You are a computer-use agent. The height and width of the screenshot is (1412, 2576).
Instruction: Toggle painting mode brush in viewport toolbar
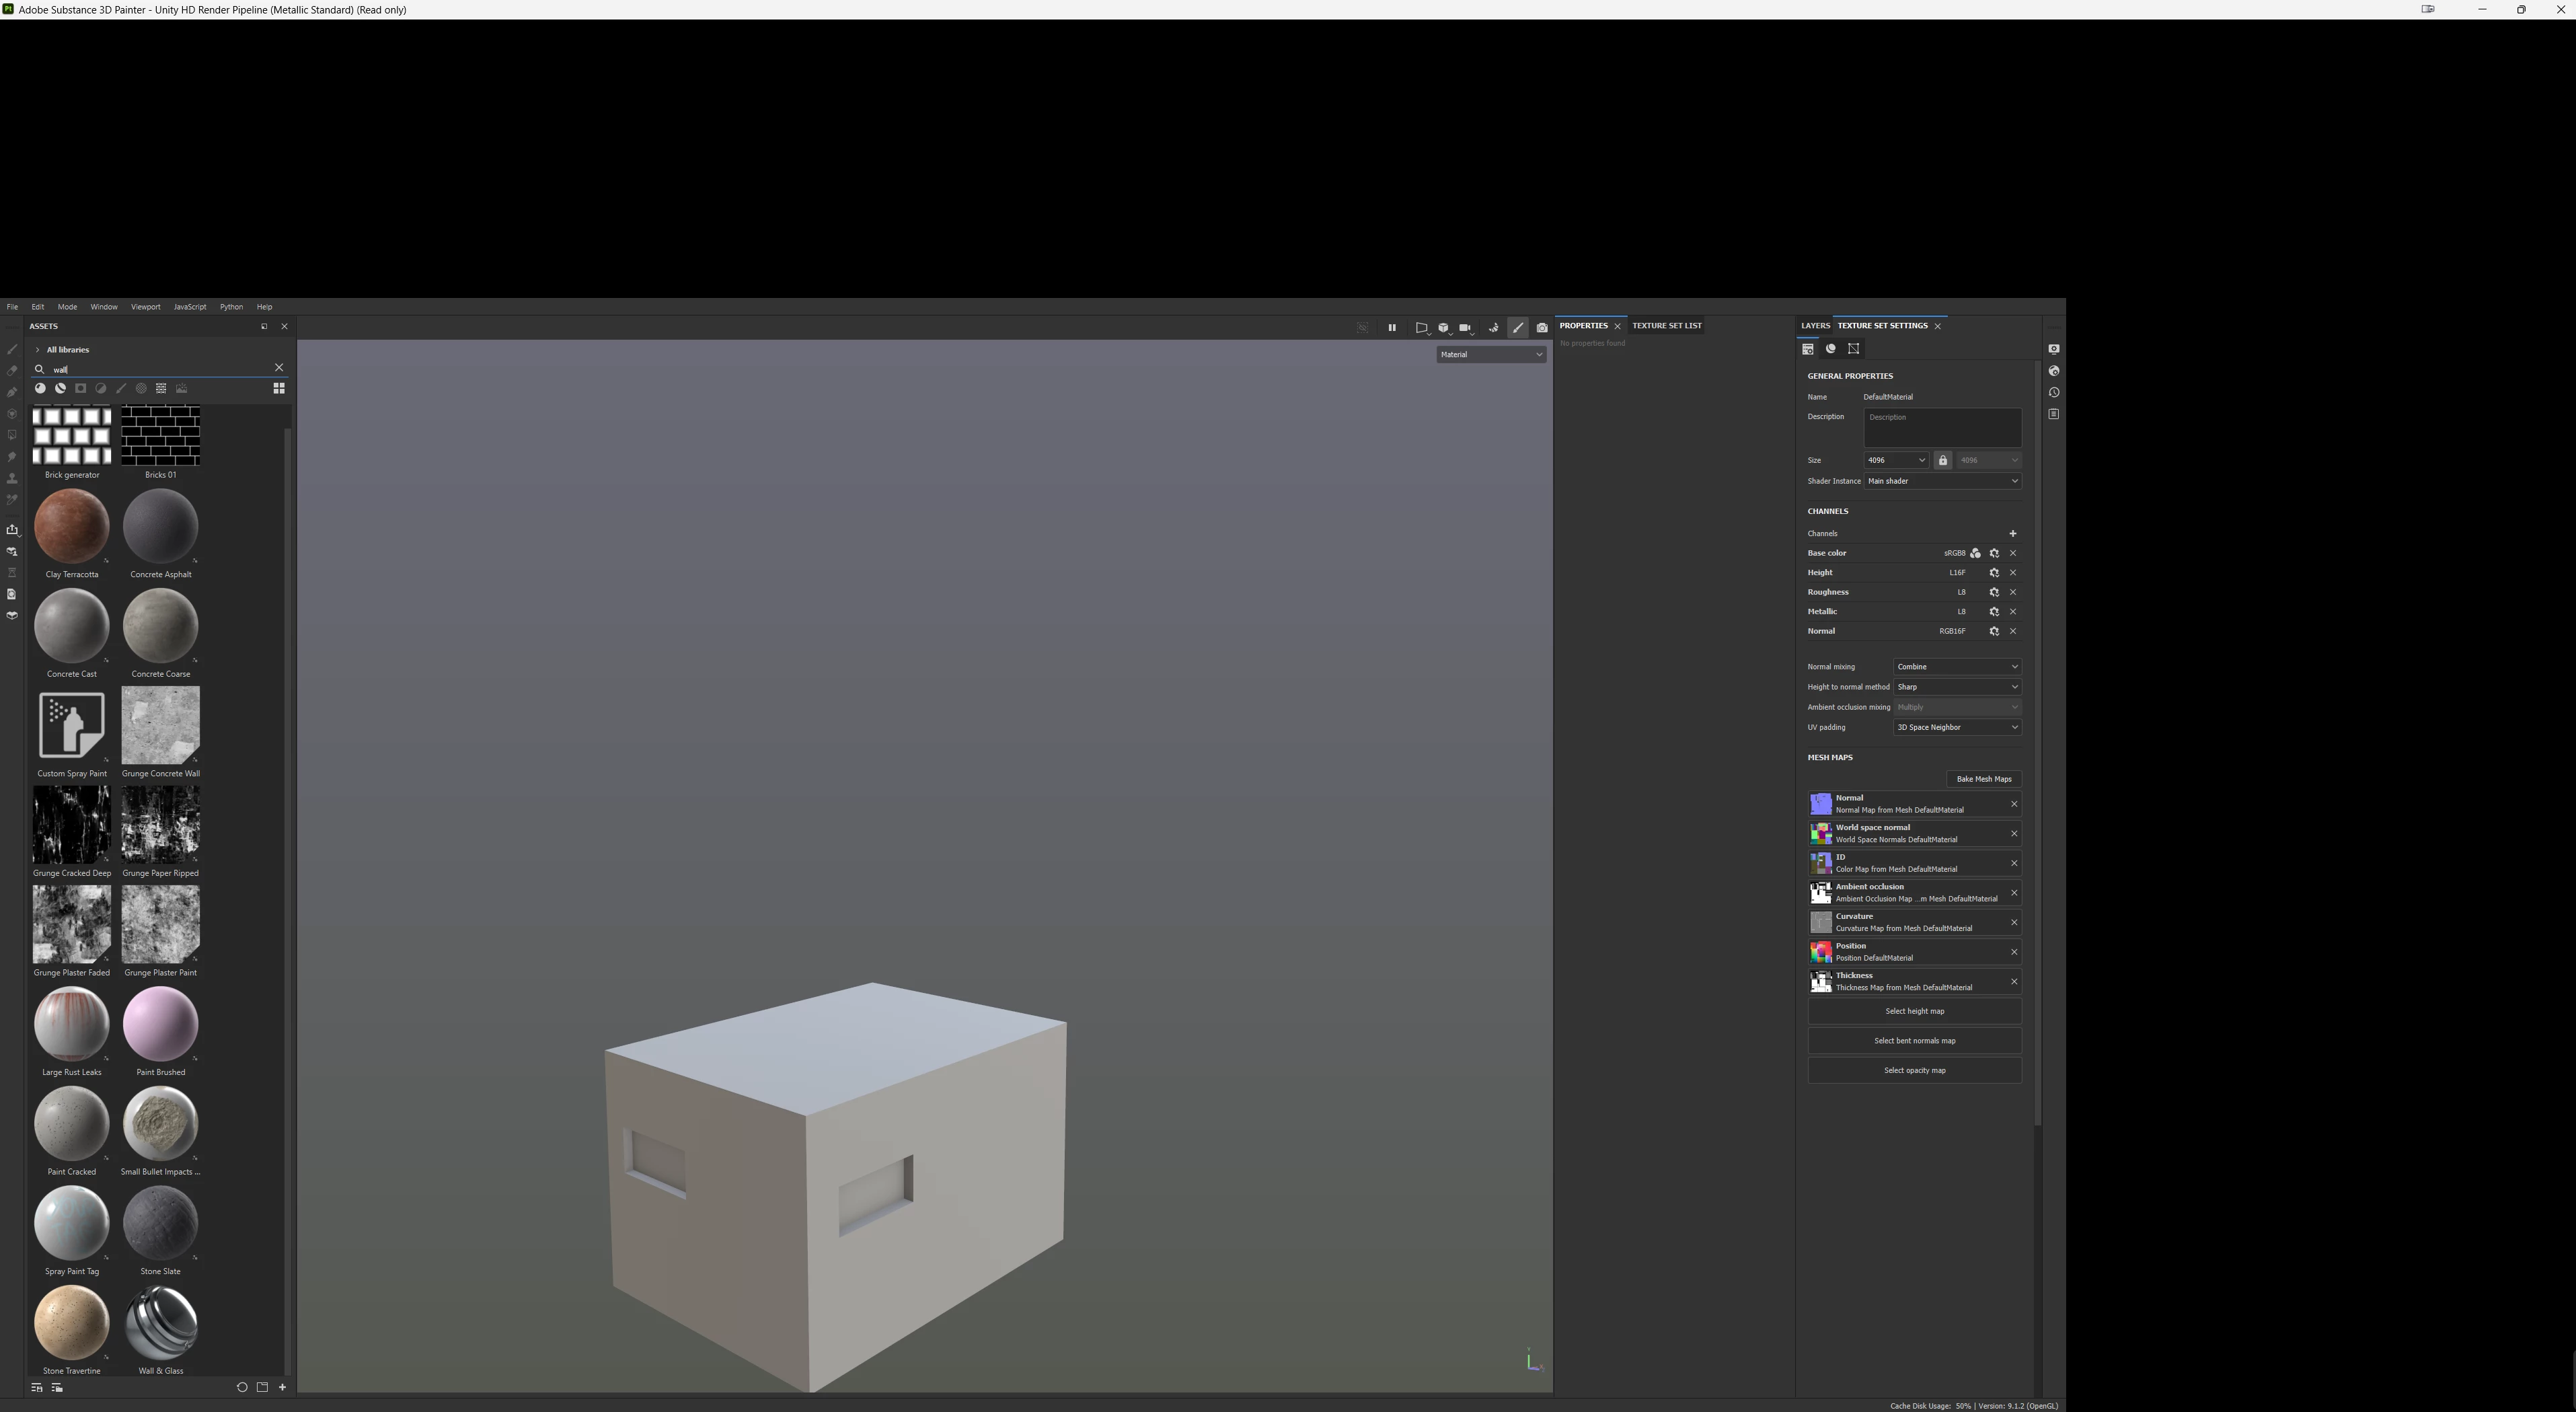[x=1518, y=328]
